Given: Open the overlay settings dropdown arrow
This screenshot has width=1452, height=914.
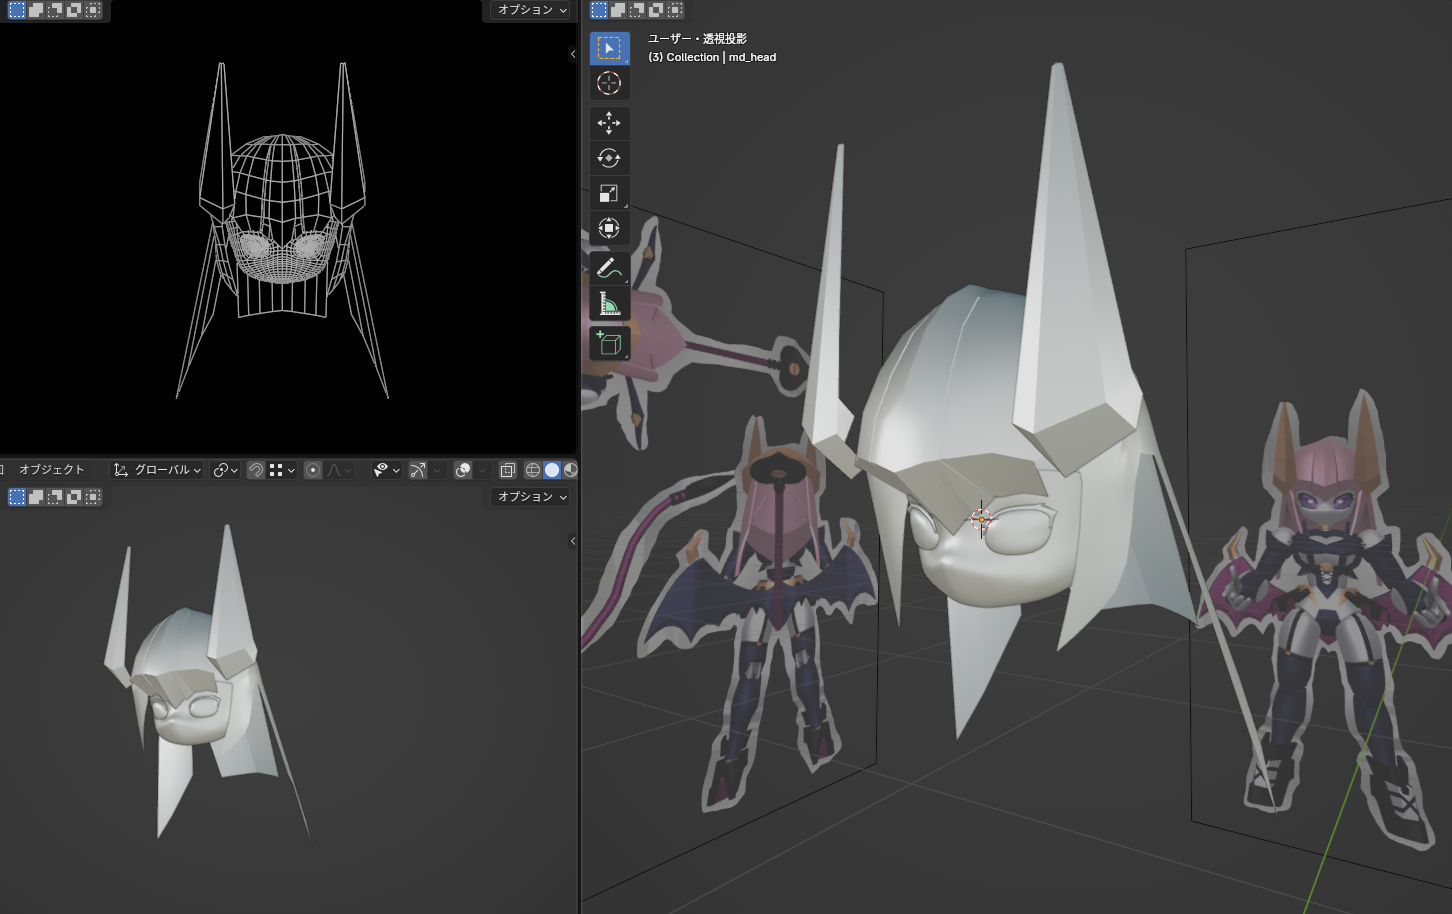Looking at the screenshot, I should click(x=483, y=470).
